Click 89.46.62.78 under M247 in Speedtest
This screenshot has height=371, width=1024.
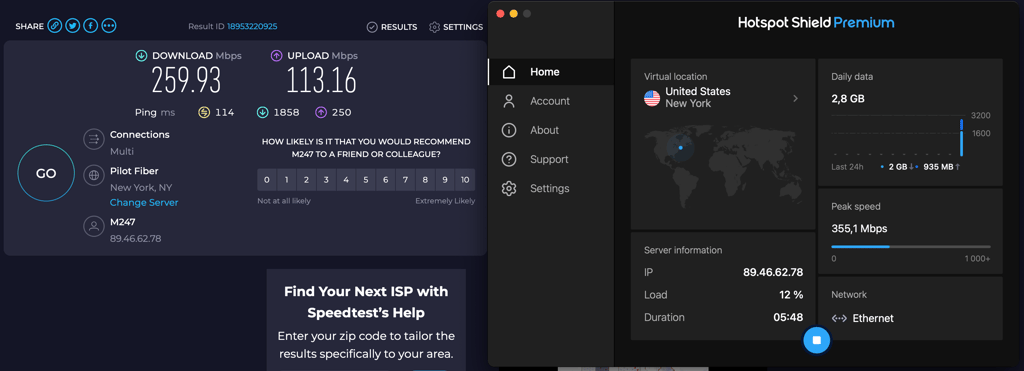[135, 238]
